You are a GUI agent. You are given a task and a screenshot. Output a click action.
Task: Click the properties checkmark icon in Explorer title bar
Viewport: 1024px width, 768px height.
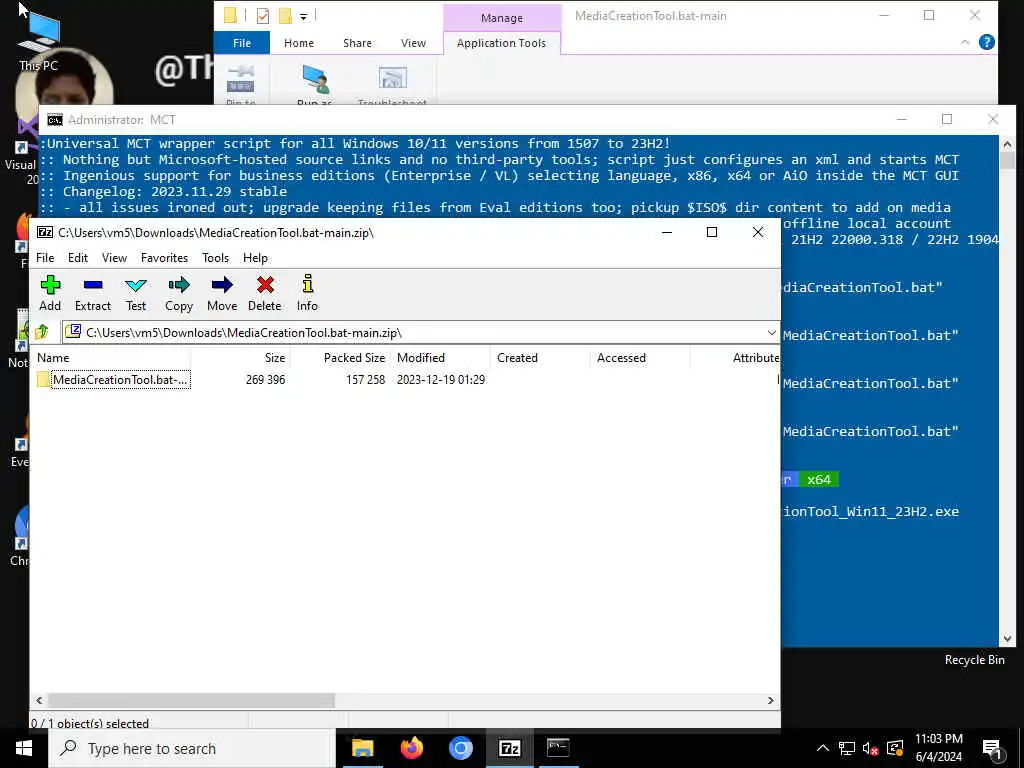[263, 16]
